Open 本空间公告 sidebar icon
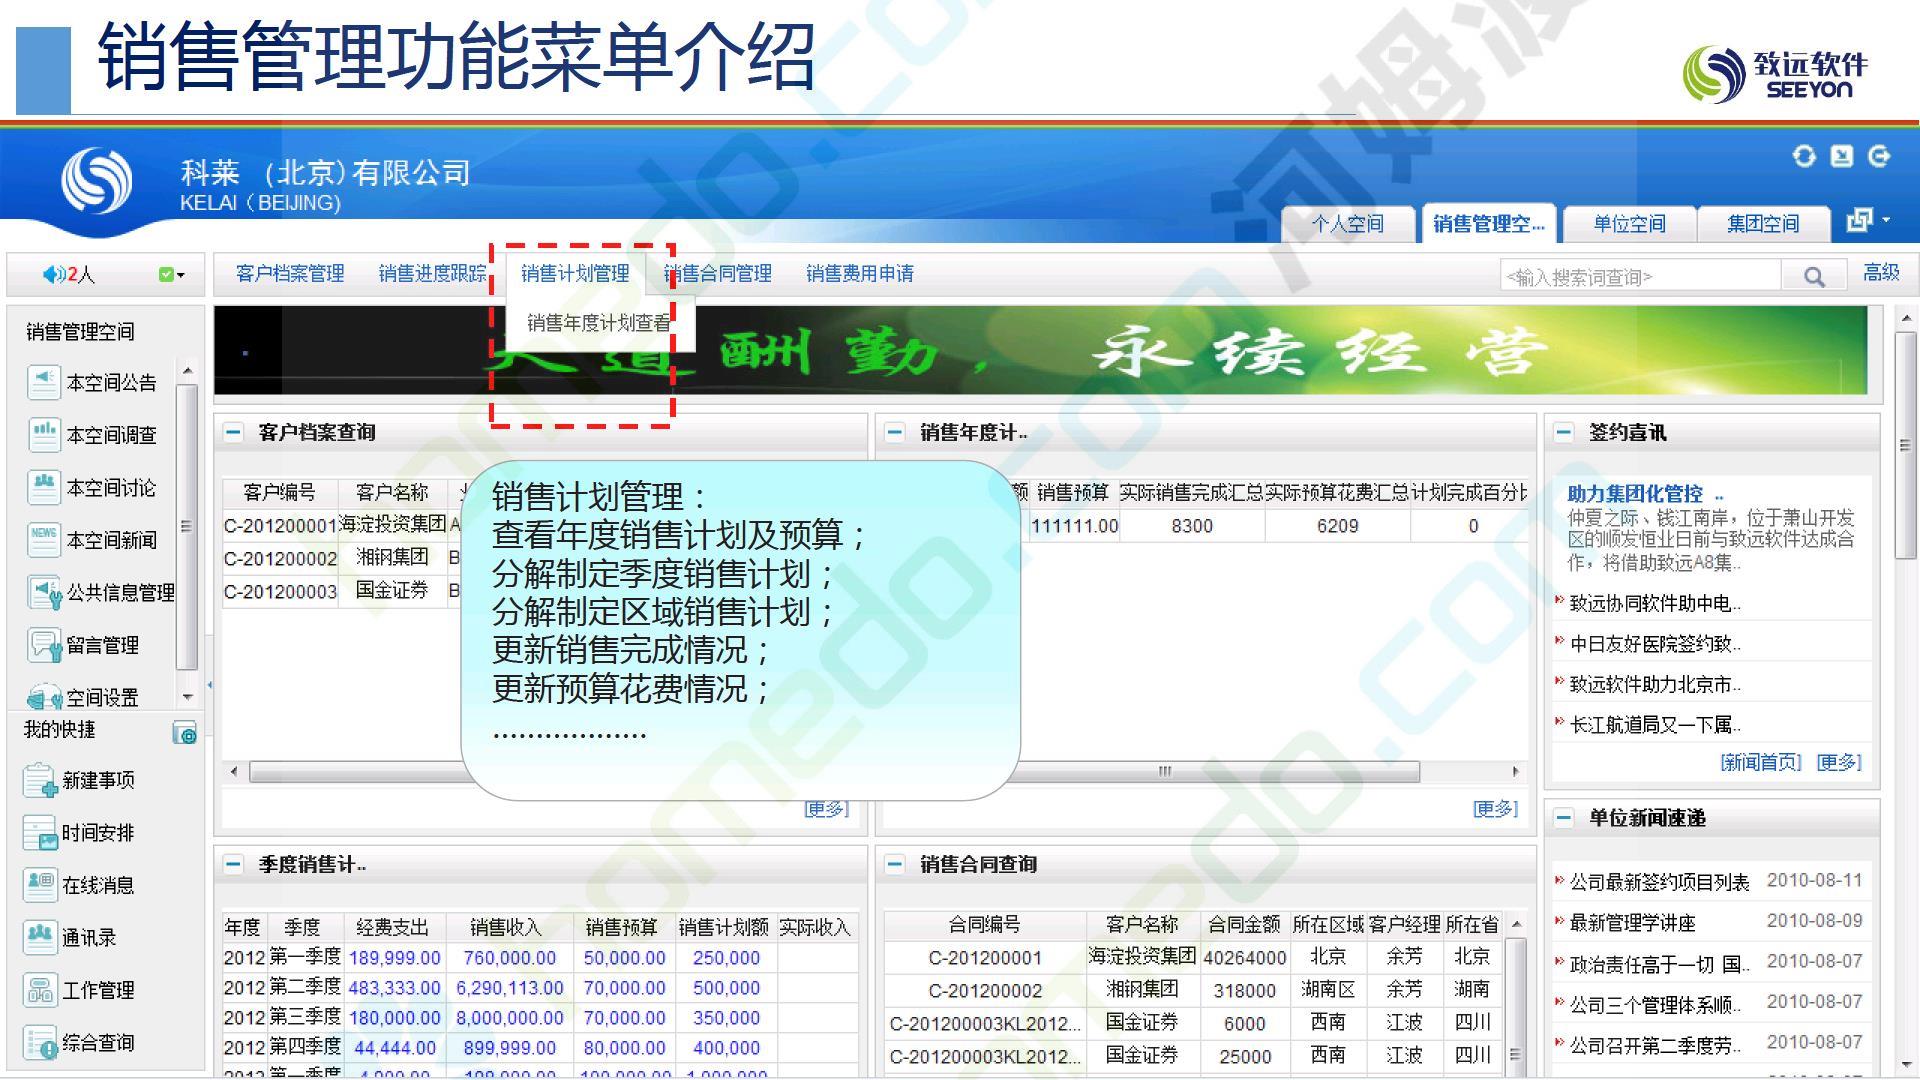Image resolution: width=1920 pixels, height=1080 pixels. pos(43,382)
